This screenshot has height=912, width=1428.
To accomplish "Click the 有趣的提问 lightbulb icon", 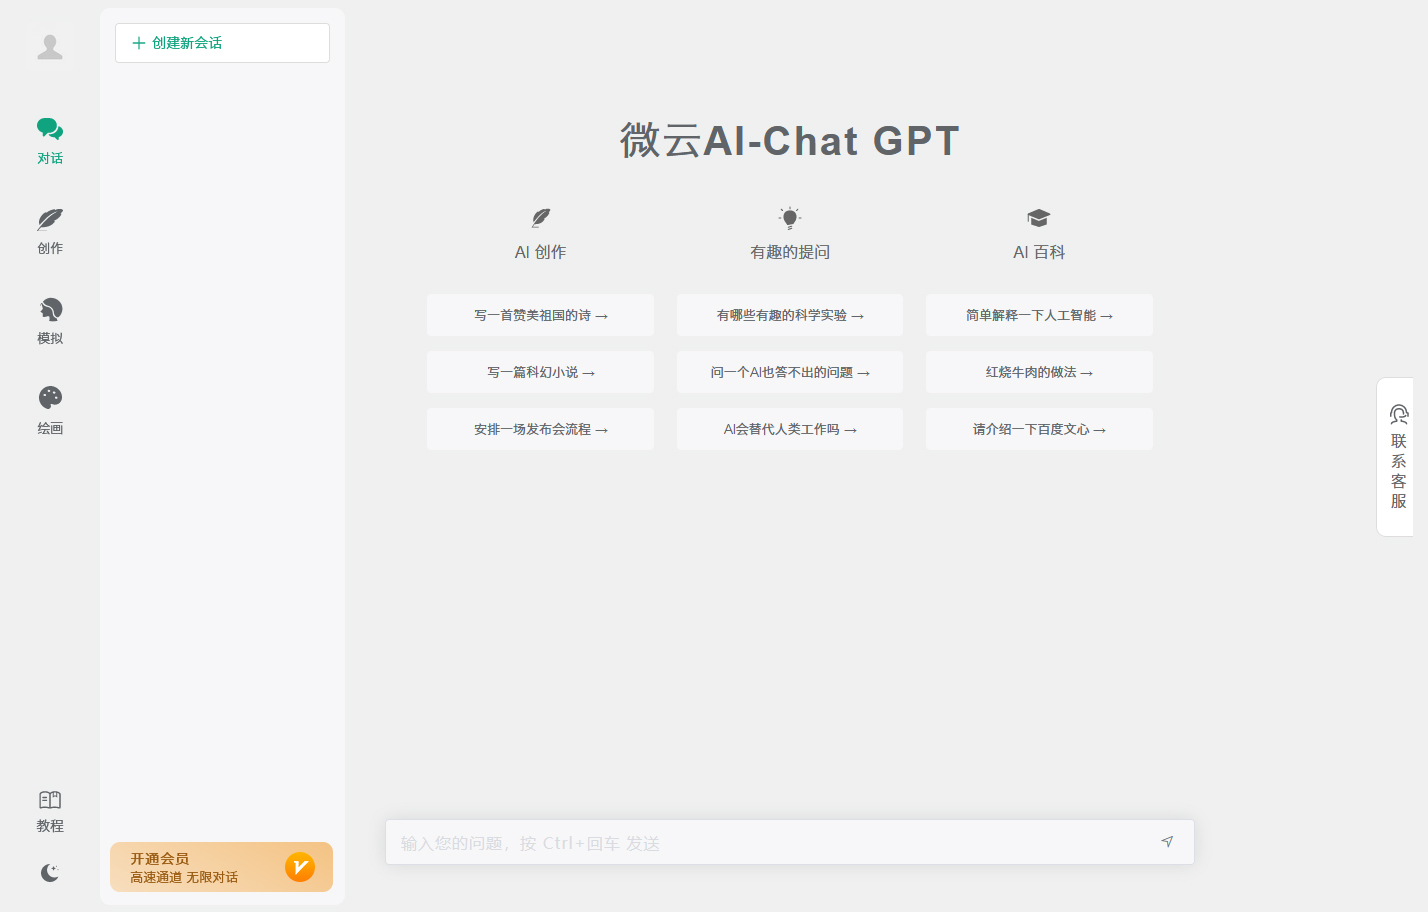I will click(790, 217).
